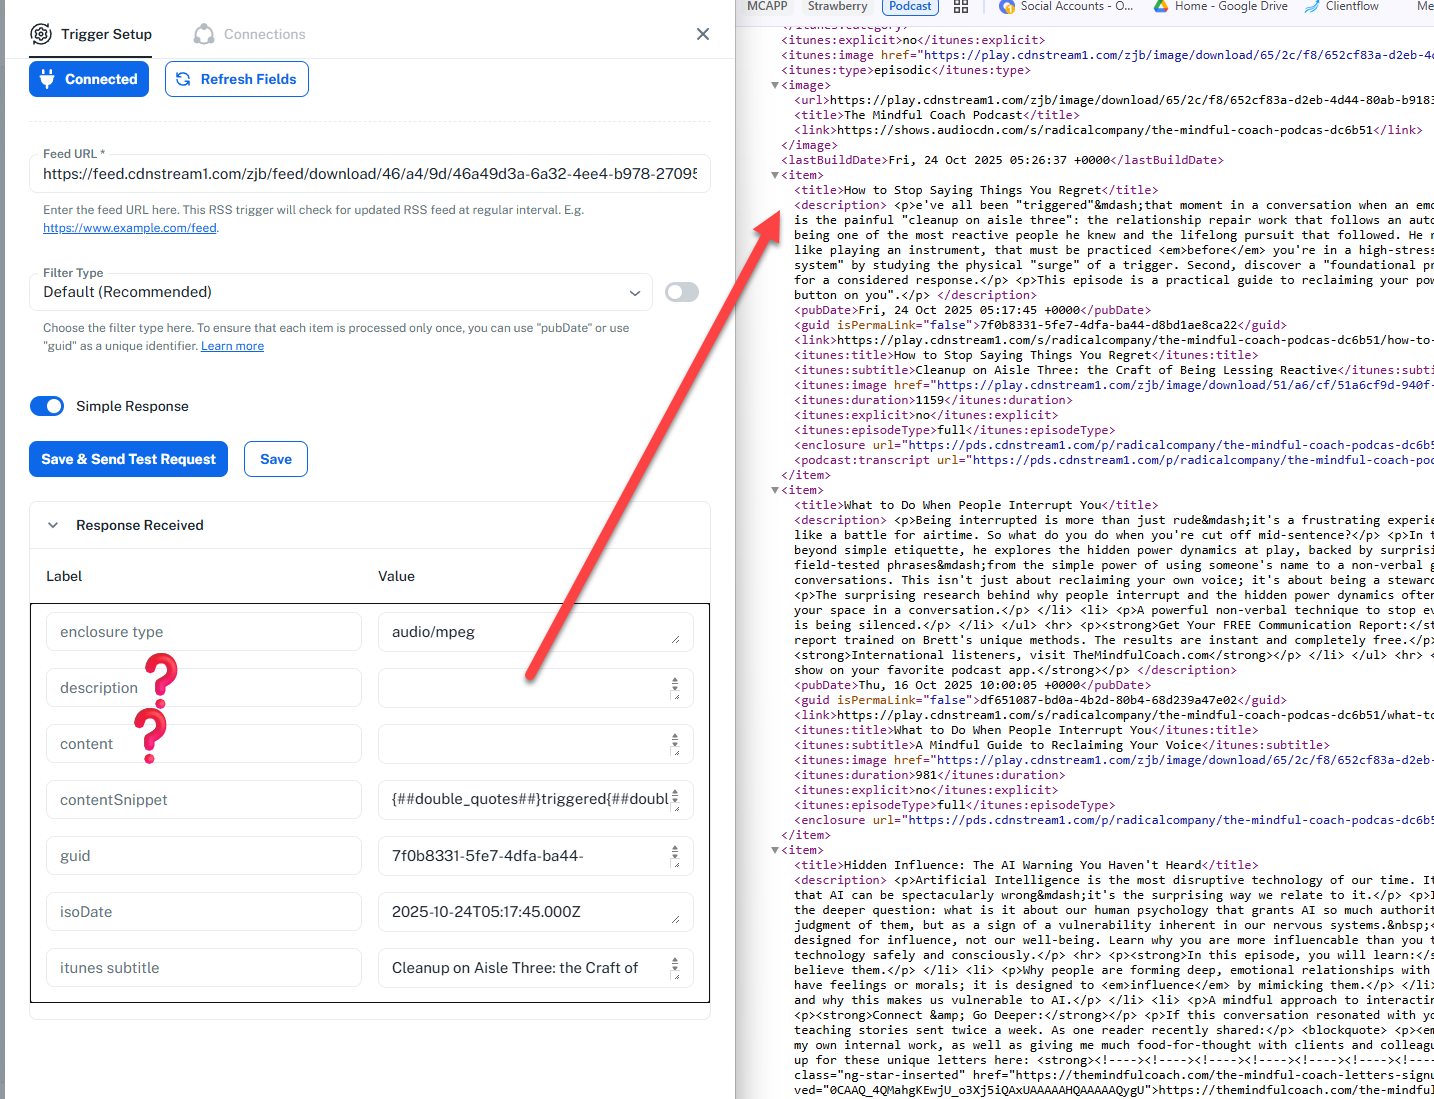Turn off the Simple Response switch

47,406
